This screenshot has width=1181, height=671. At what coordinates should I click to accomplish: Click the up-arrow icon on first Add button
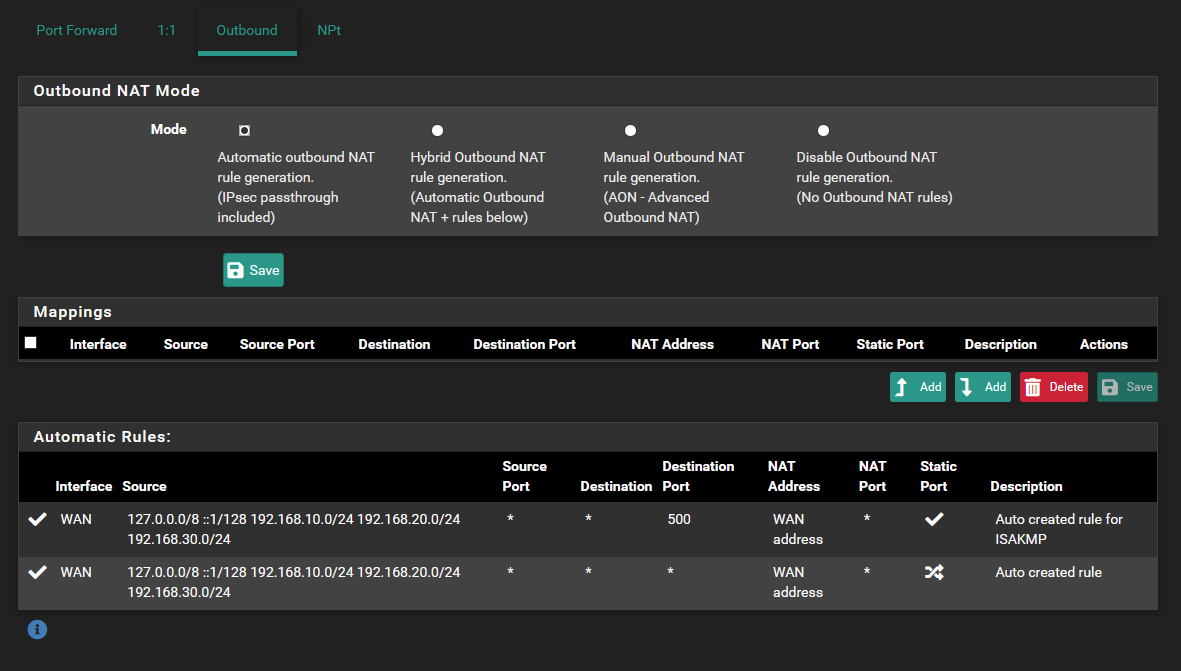tap(902, 387)
